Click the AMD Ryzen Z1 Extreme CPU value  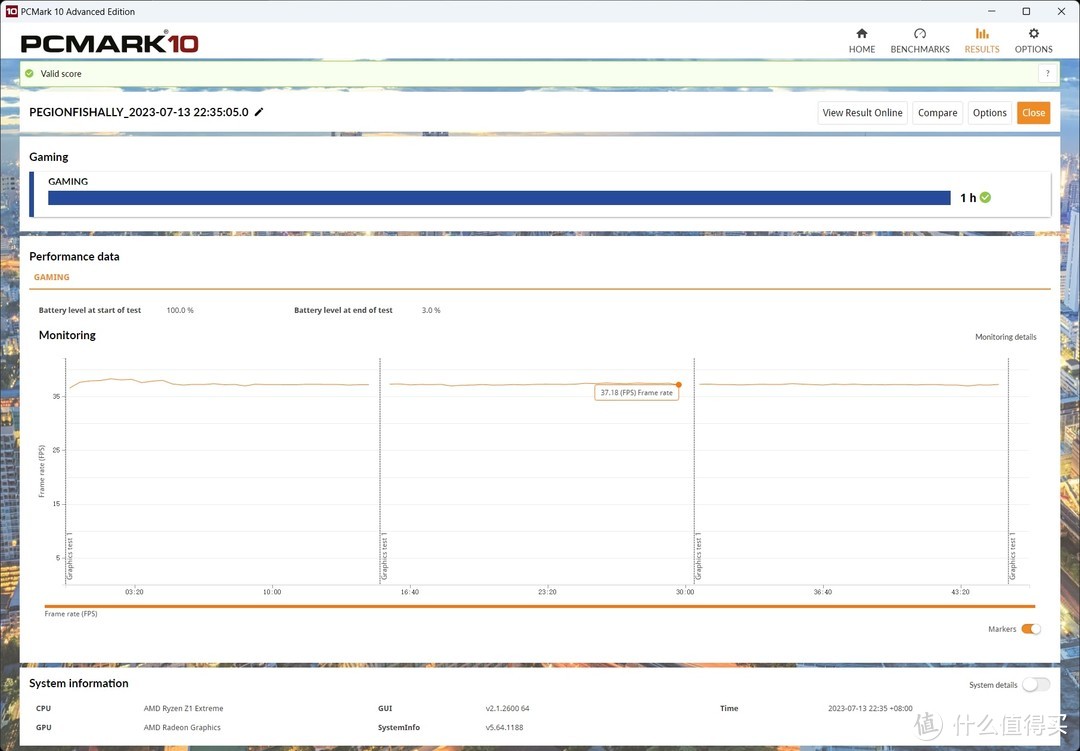183,708
